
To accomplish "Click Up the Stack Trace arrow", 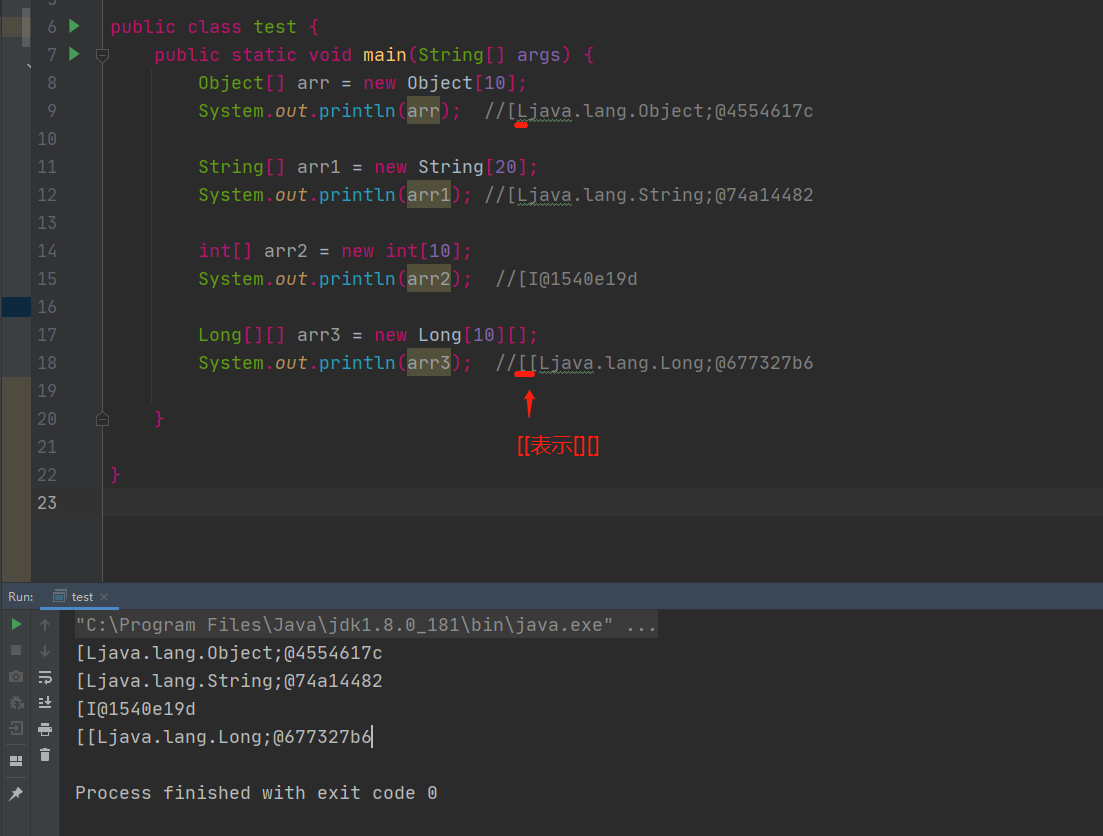I will (x=45, y=624).
